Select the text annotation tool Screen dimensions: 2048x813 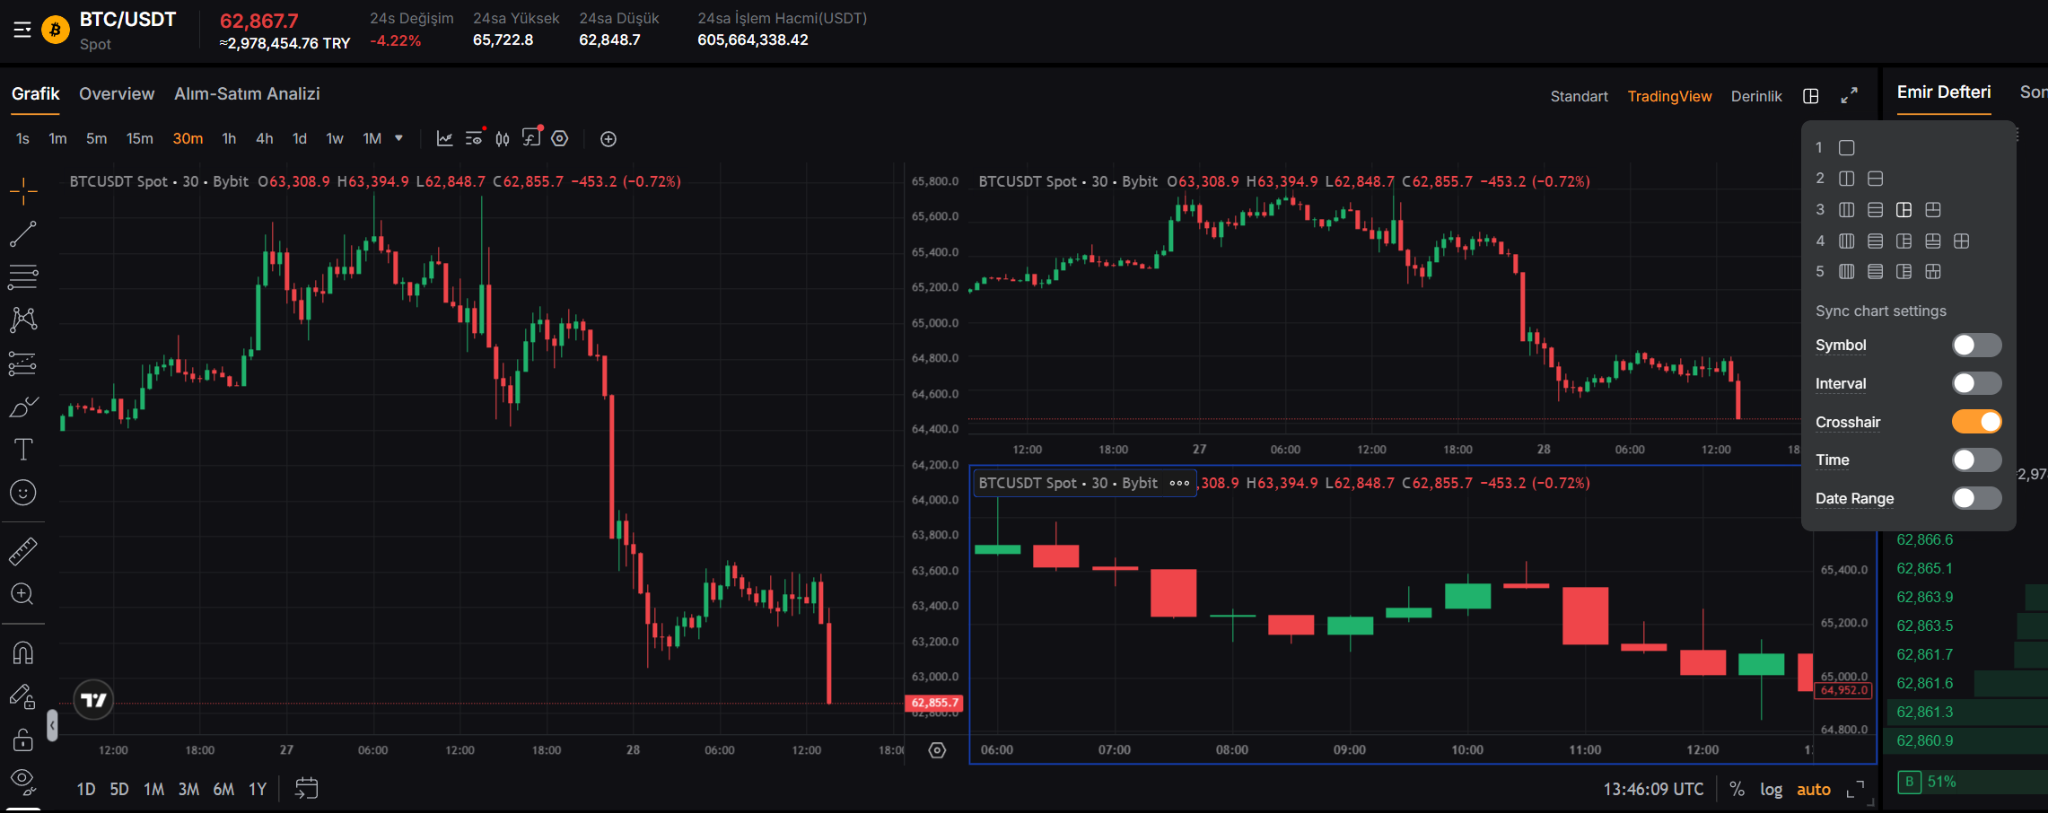click(23, 450)
